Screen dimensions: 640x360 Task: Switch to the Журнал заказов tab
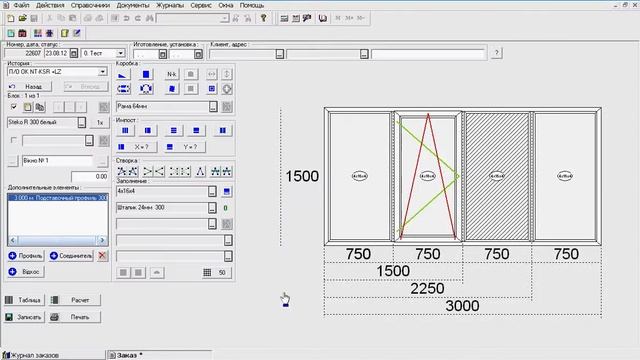[53, 355]
